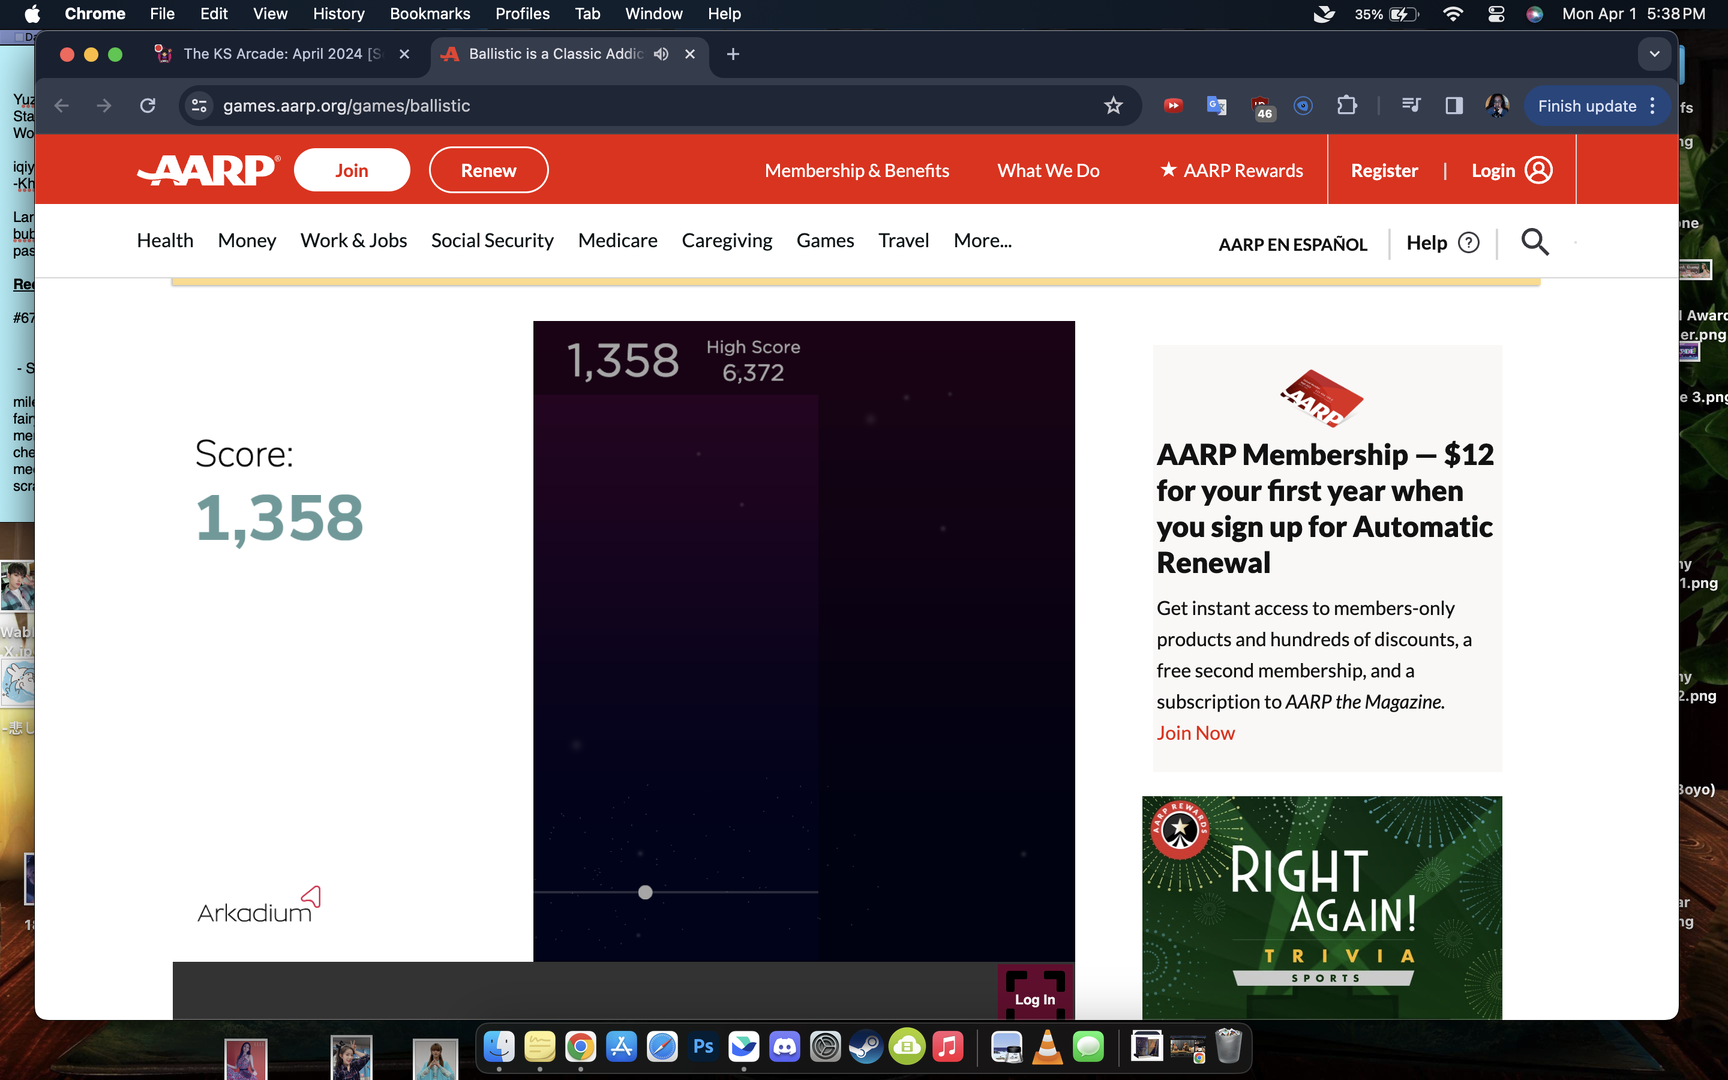Screen dimensions: 1728x1080
Task: Open Steam from the Dock
Action: pyautogui.click(x=866, y=1047)
